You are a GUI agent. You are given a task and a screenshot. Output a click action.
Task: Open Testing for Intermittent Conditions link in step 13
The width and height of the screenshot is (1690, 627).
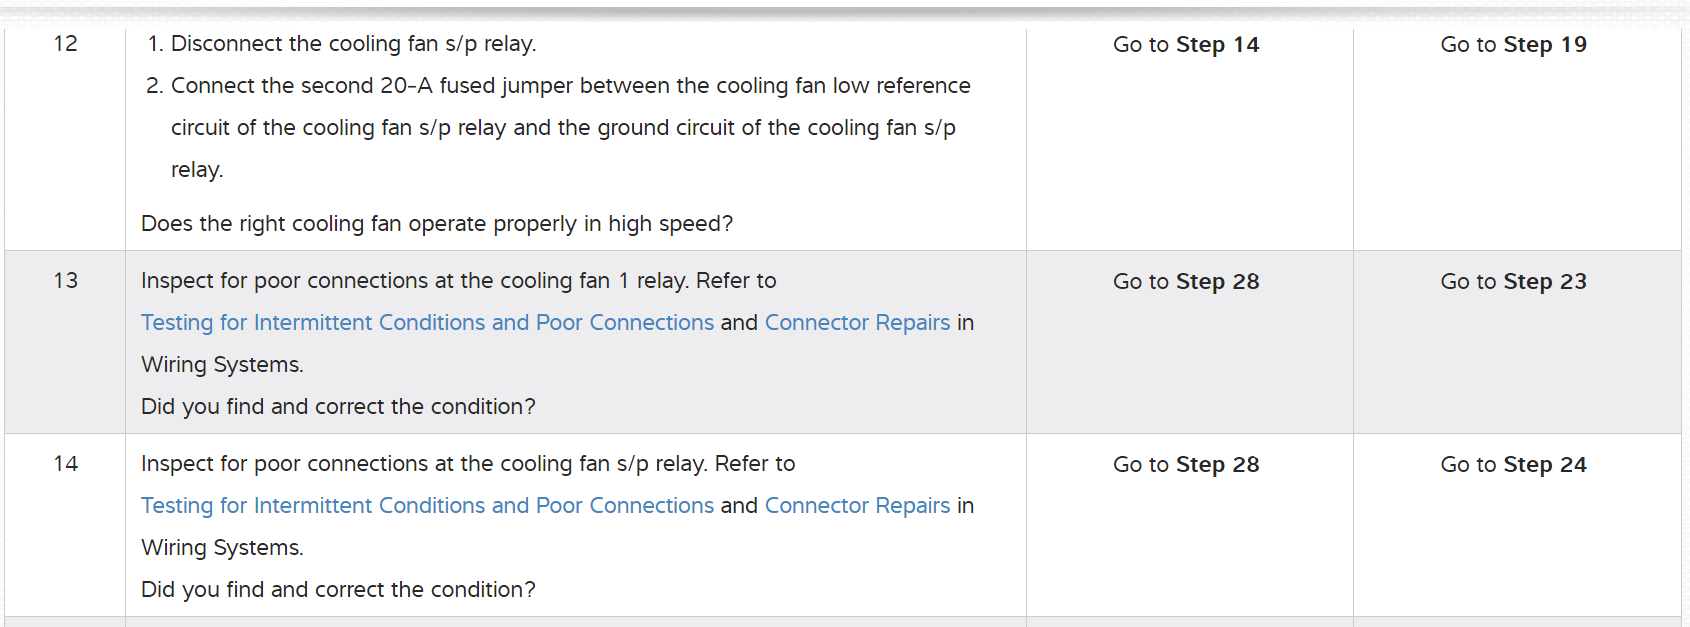(x=427, y=323)
